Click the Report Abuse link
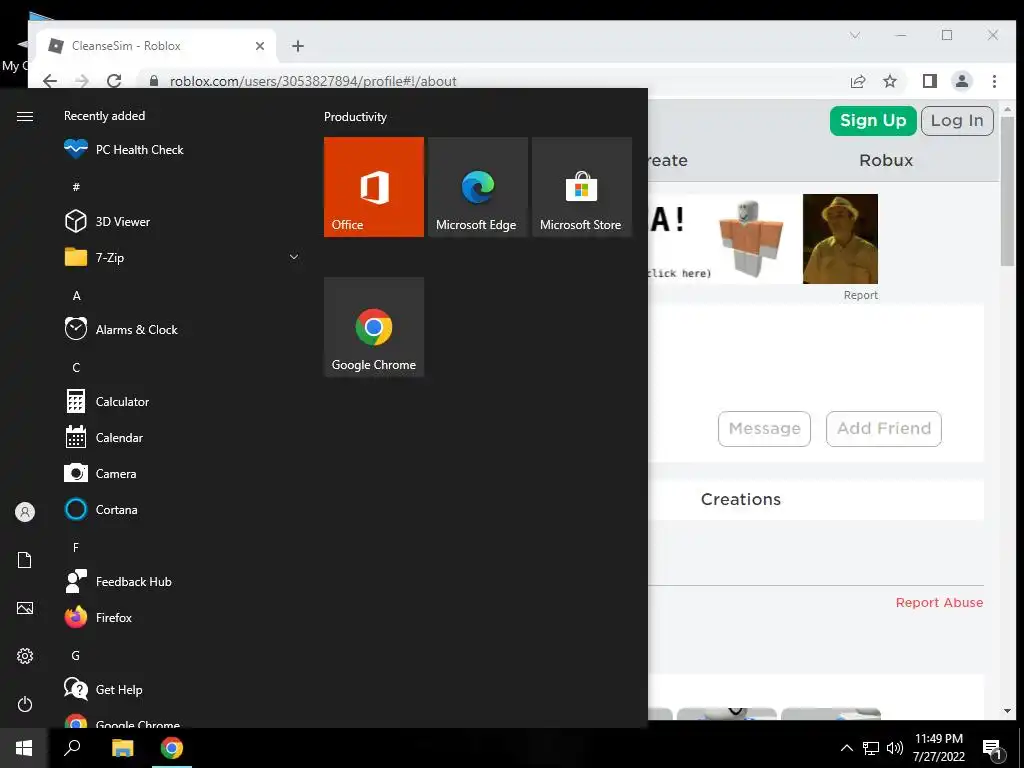Viewport: 1024px width, 768px height. pyautogui.click(x=939, y=603)
